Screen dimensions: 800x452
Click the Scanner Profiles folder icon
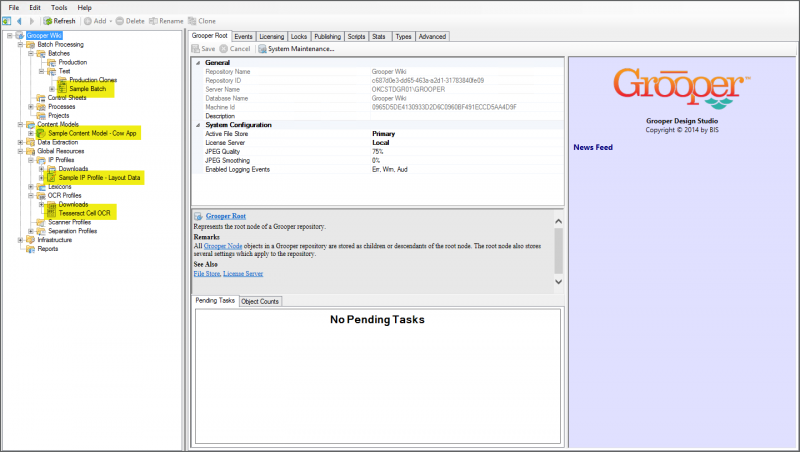41,222
